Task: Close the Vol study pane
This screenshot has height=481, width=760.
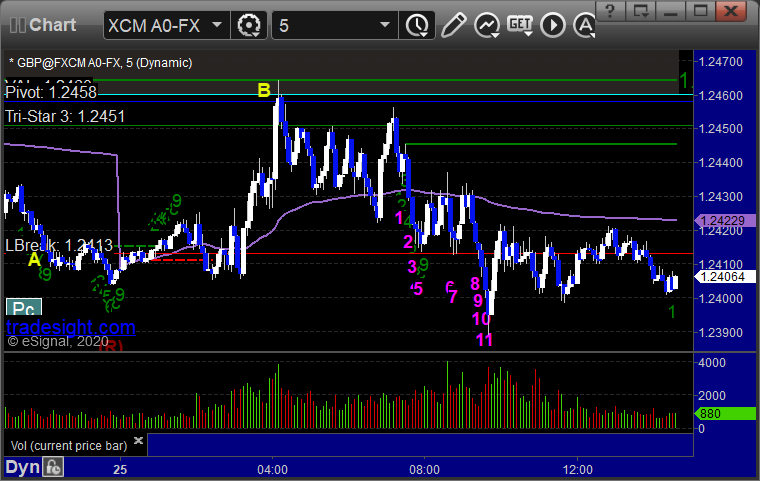Action: pos(138,440)
